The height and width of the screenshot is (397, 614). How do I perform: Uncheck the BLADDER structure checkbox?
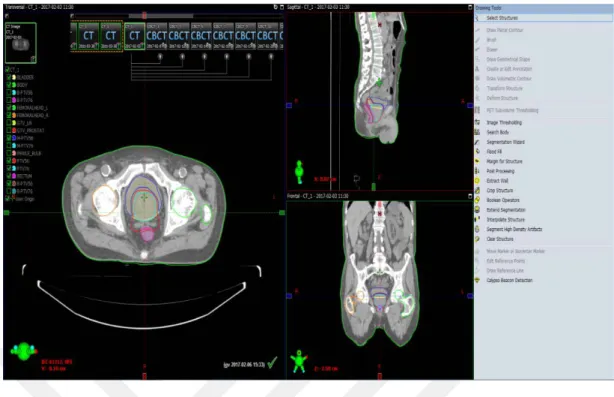click(9, 78)
